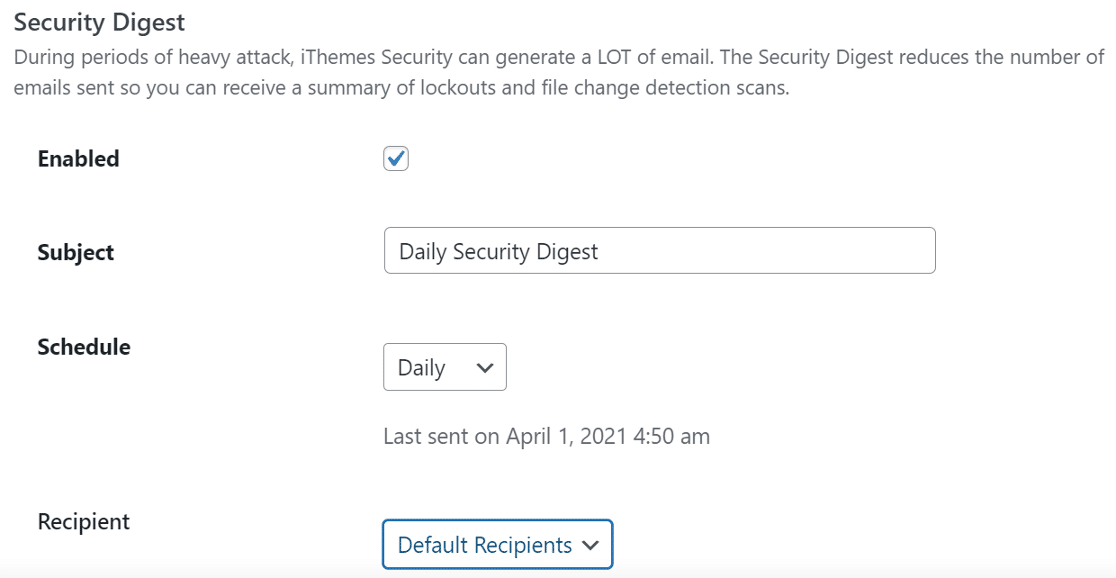Click the Recipient field label
Screen dimensions: 1116x578
pyautogui.click(x=83, y=521)
